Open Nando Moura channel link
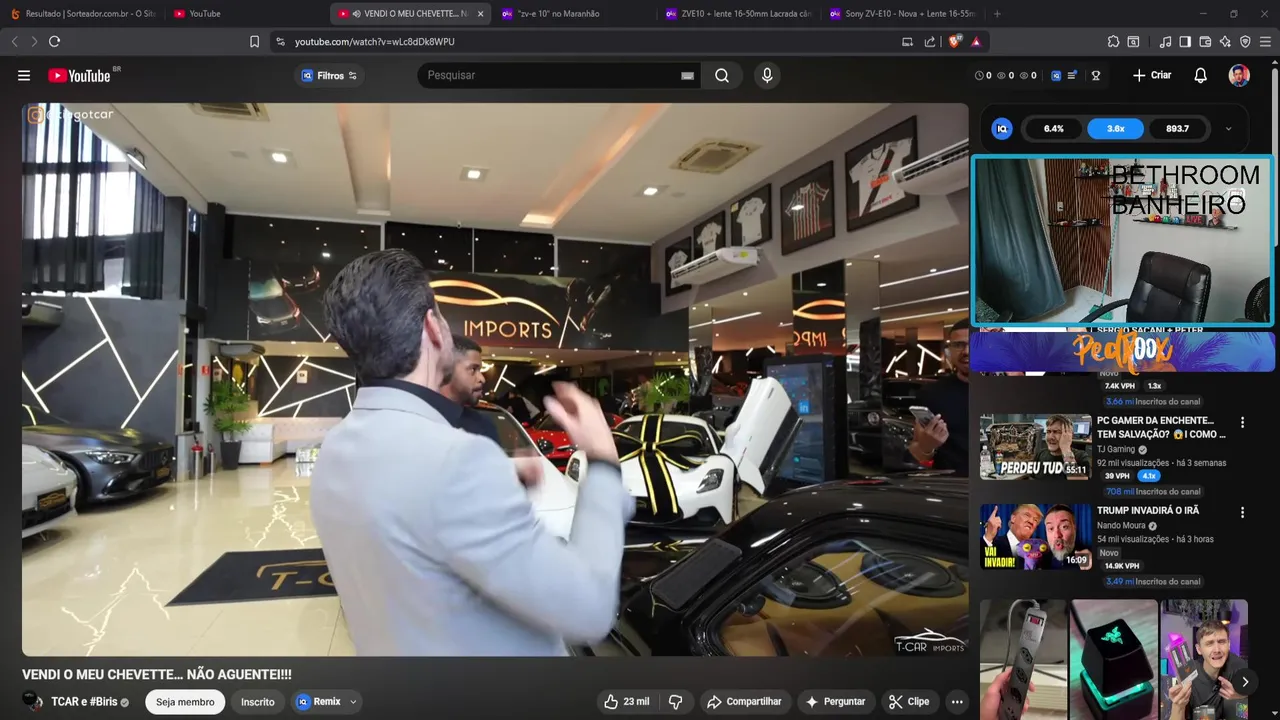This screenshot has height=720, width=1280. [1121, 526]
